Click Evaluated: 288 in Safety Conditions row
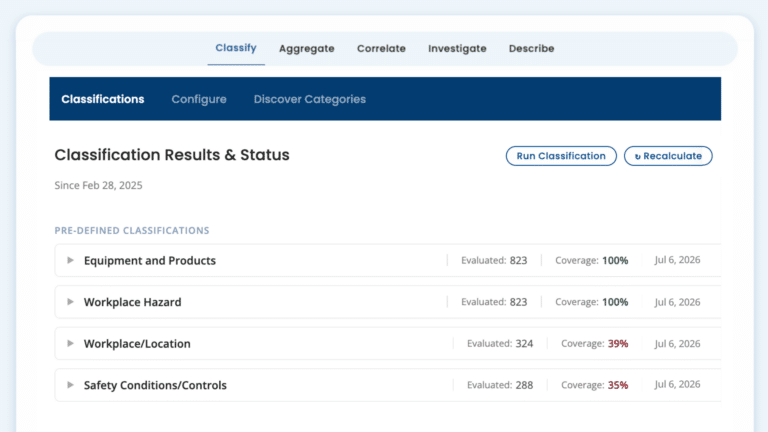Screen dimensions: 768x432 (500, 385)
